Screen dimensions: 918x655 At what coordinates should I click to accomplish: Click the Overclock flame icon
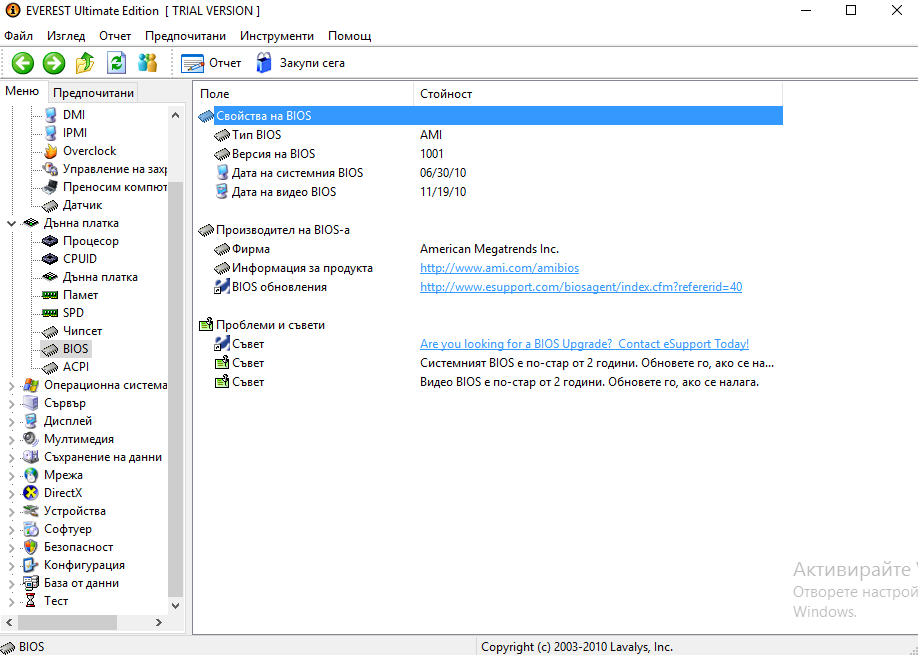pos(51,151)
